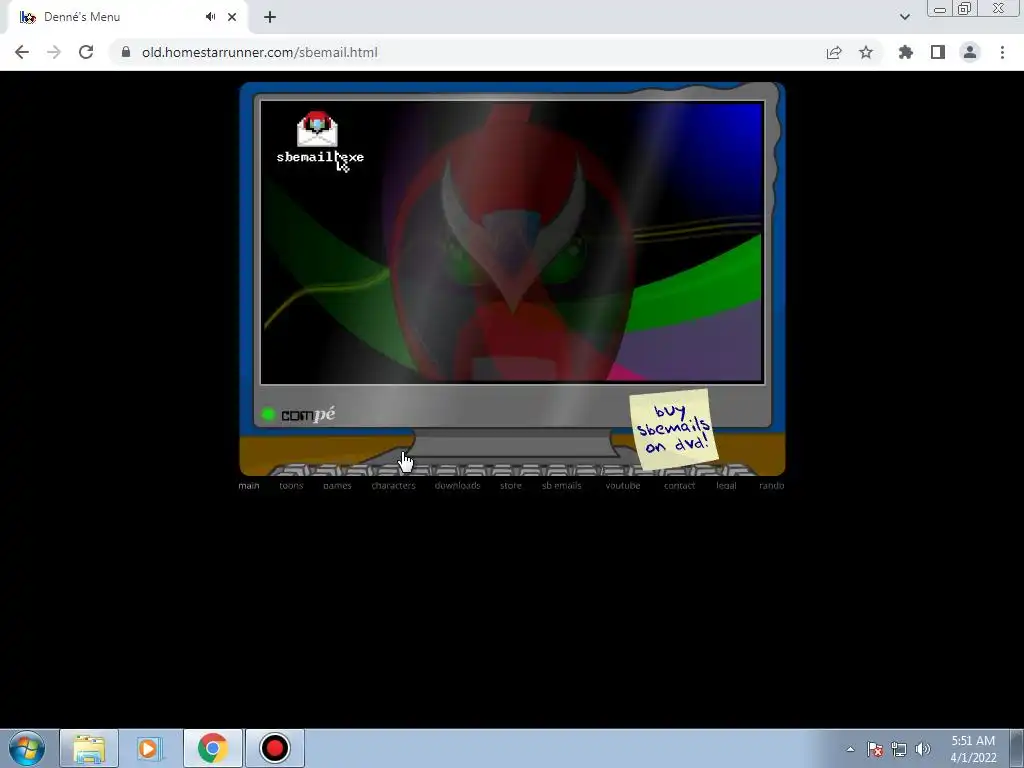This screenshot has width=1024, height=768.
Task: Show hidden system tray icons
Action: coord(850,749)
